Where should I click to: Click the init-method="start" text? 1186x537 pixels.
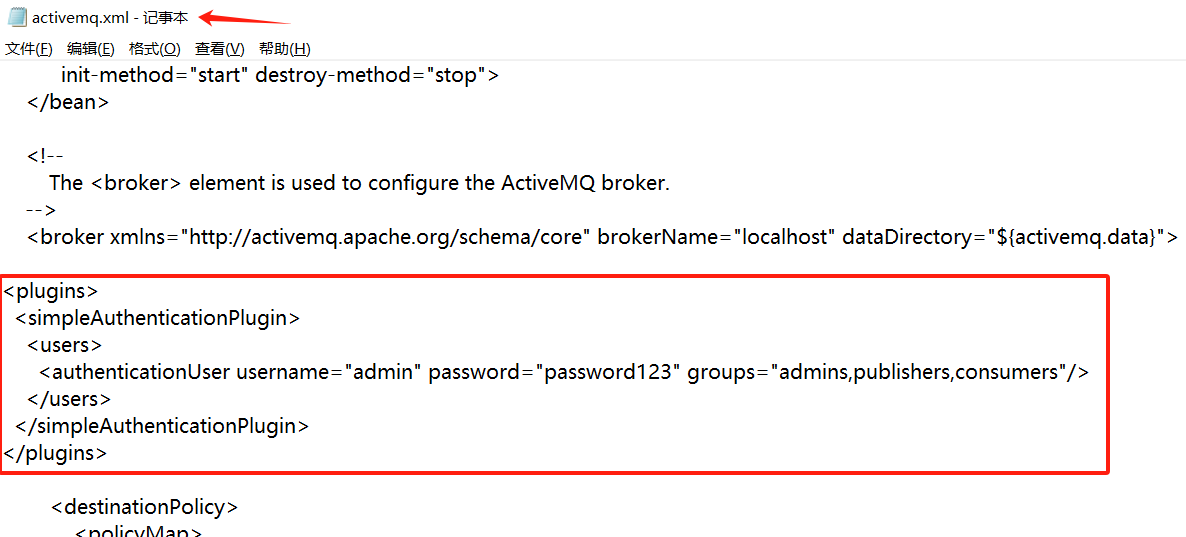[x=155, y=76]
